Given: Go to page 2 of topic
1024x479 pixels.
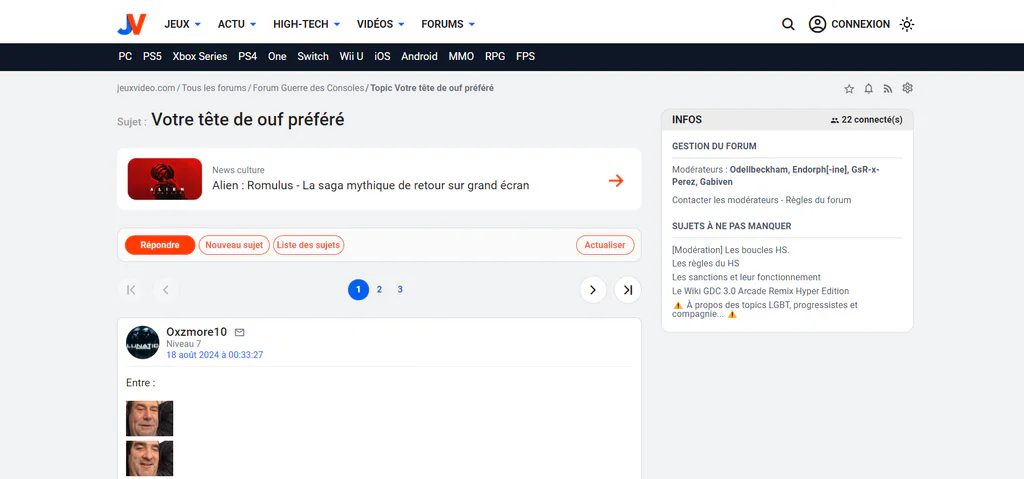Looking at the screenshot, I should [379, 289].
